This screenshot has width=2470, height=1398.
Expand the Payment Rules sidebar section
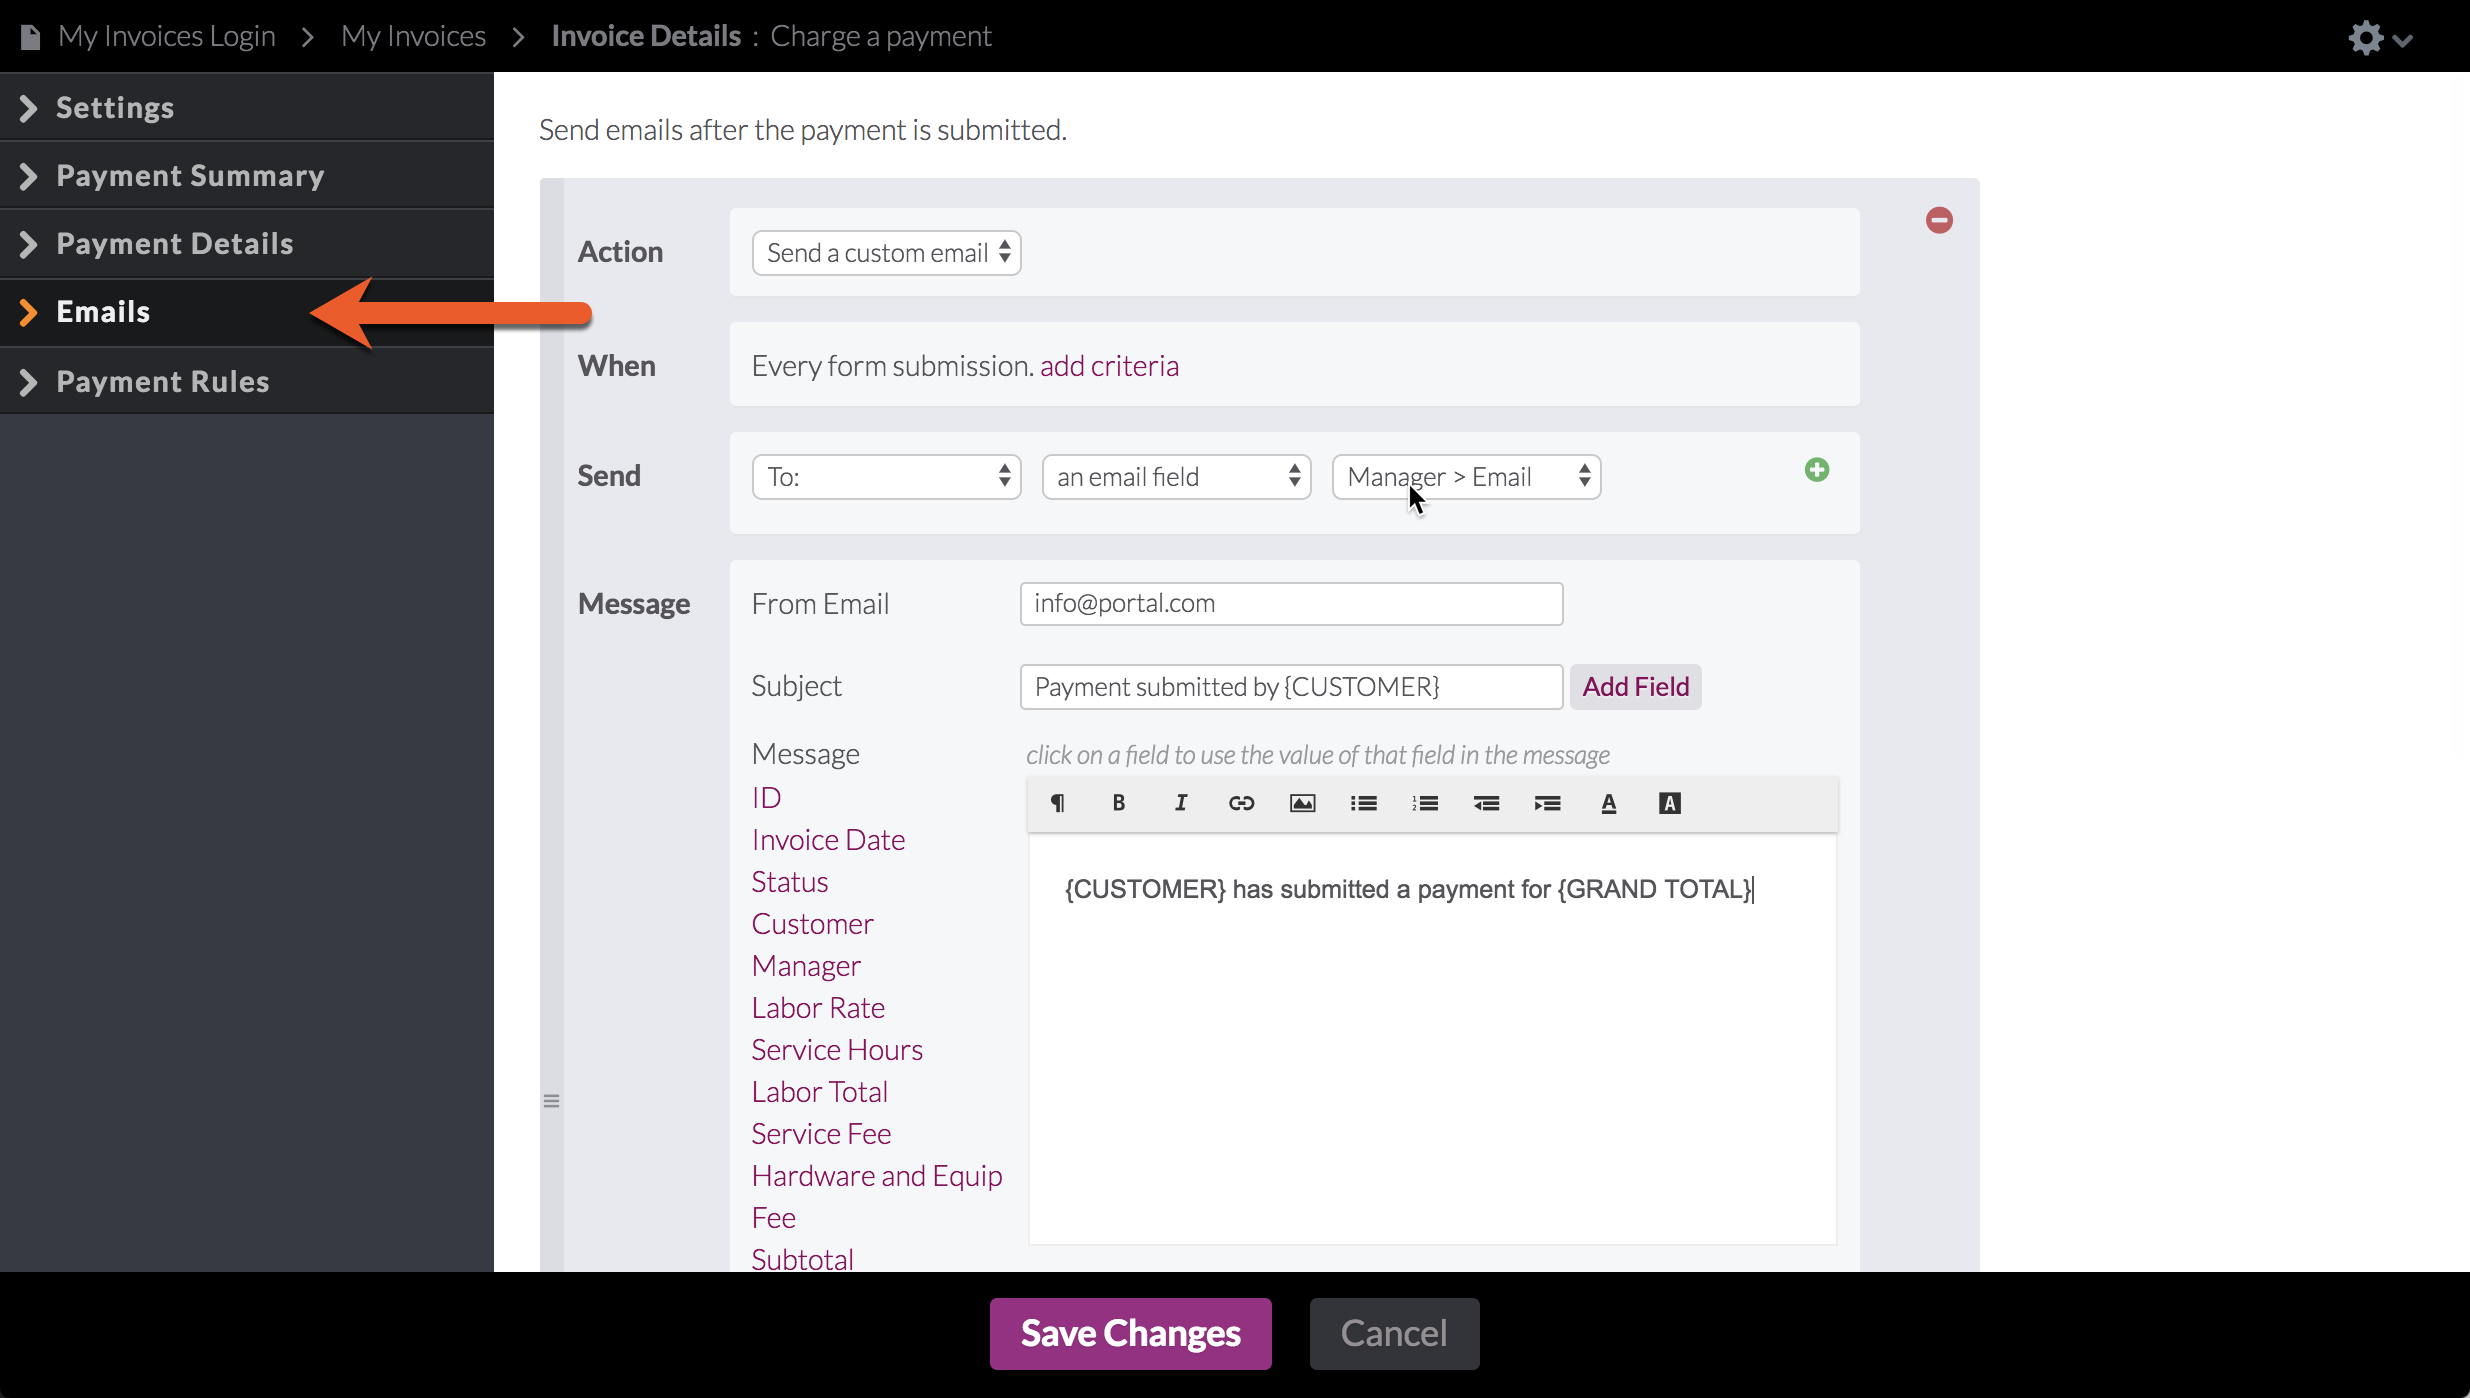[162, 381]
